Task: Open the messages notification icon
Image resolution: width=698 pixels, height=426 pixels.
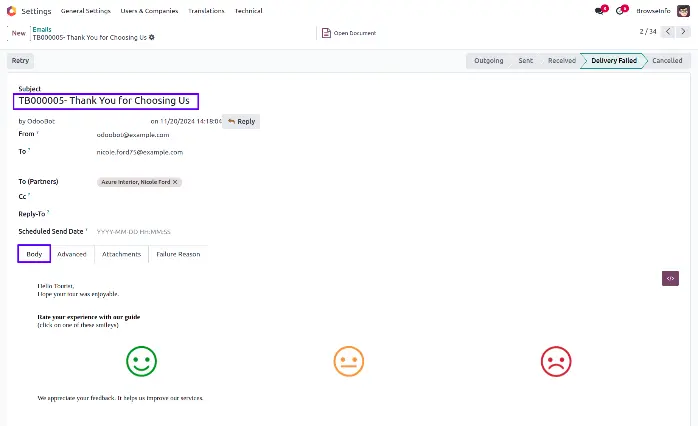Action: coord(600,10)
